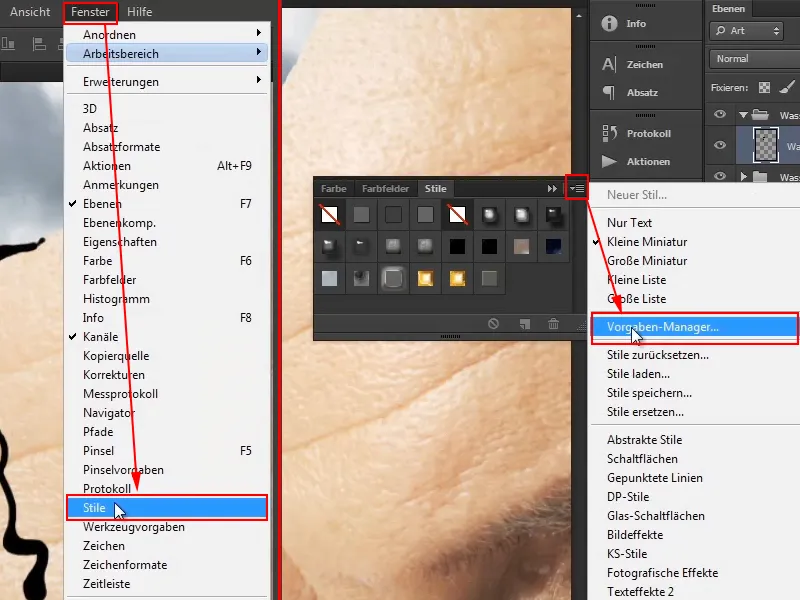Click Neuer Stil menu entry
800x600 pixels.
tap(637, 195)
